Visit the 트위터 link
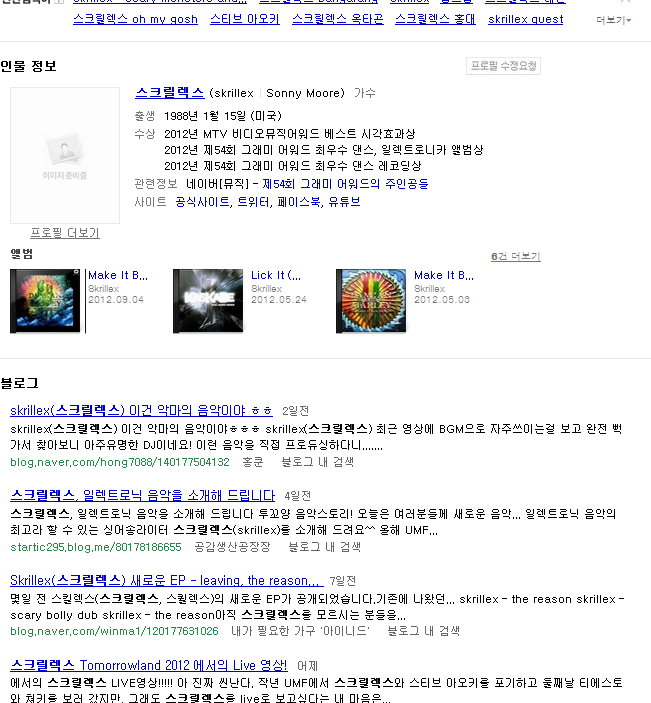Image resolution: width=651 pixels, height=703 pixels. click(253, 202)
